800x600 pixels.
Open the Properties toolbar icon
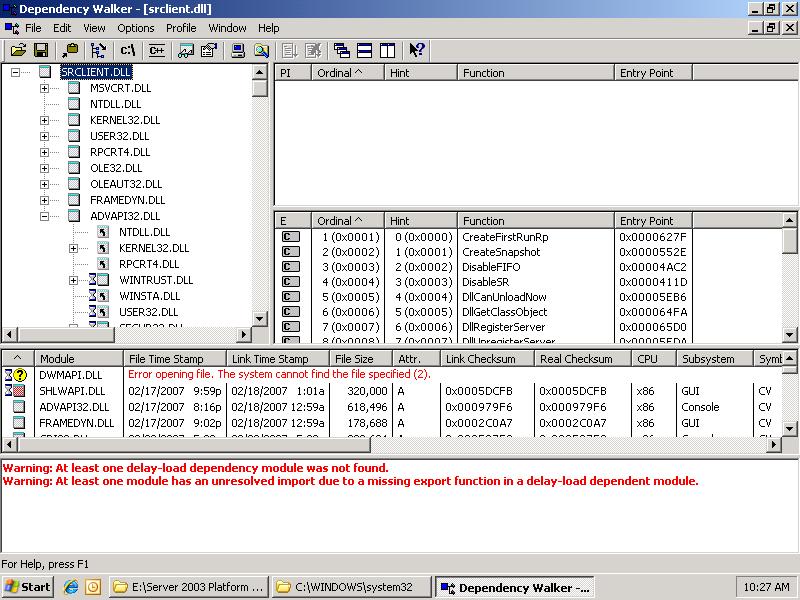tap(209, 50)
